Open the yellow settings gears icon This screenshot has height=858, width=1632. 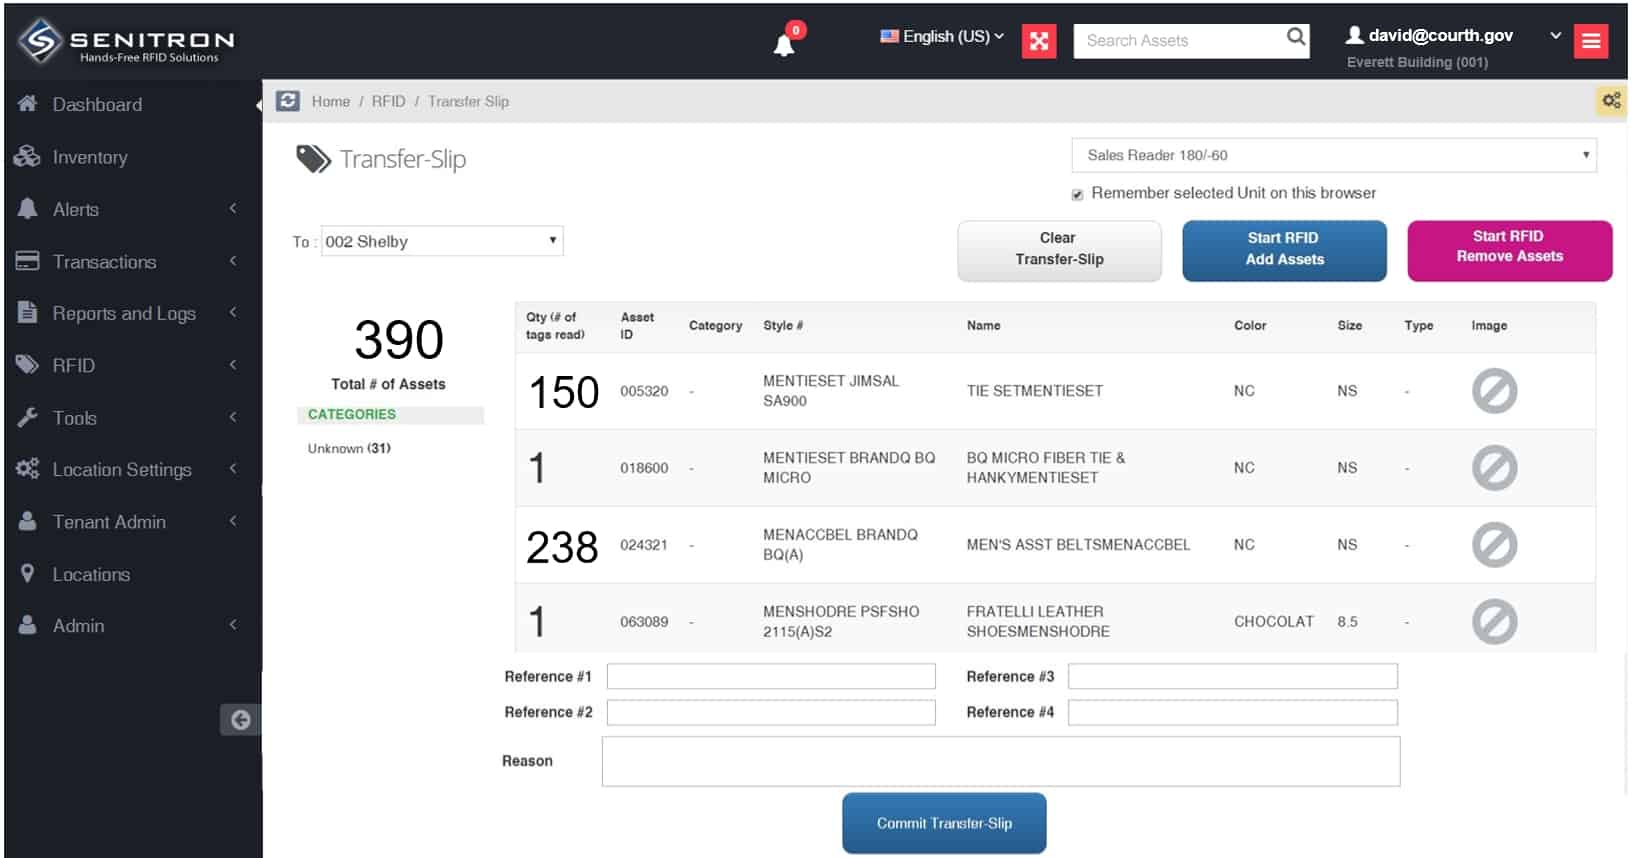click(x=1610, y=101)
